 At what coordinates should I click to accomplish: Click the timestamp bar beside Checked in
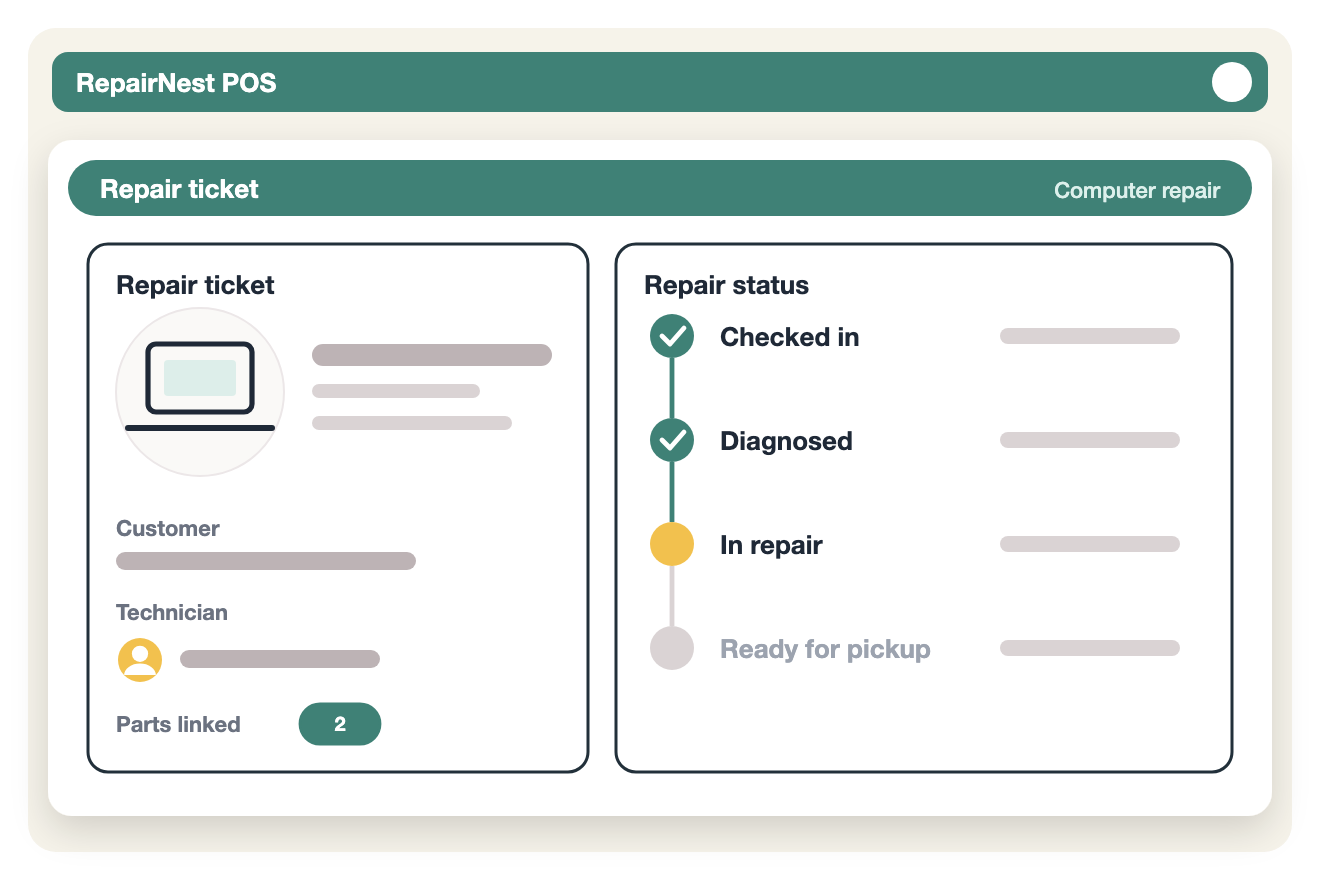(x=1090, y=336)
